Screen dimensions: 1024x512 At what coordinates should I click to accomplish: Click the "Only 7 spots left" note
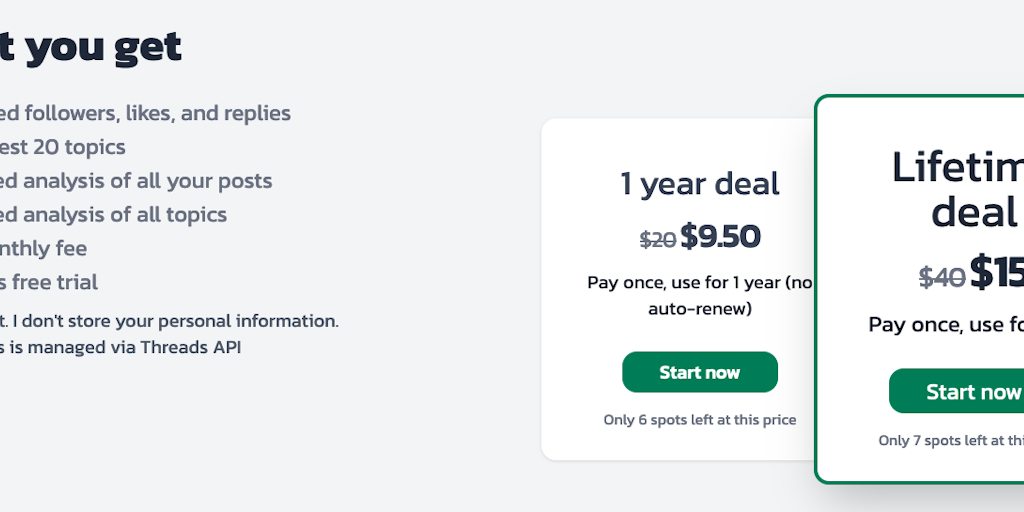950,440
